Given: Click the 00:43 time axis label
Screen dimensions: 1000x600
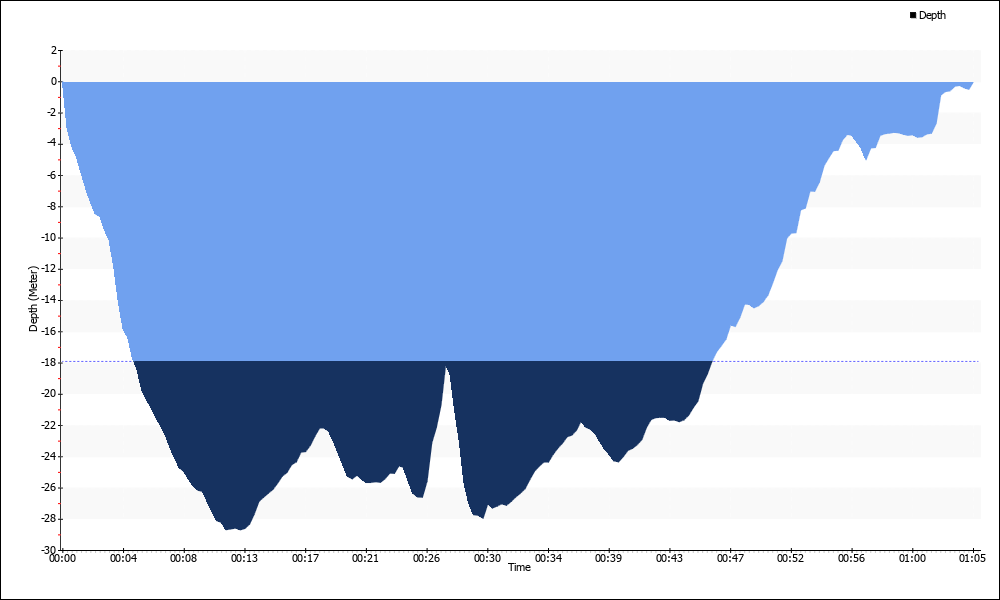Looking at the screenshot, I should pyautogui.click(x=669, y=559).
